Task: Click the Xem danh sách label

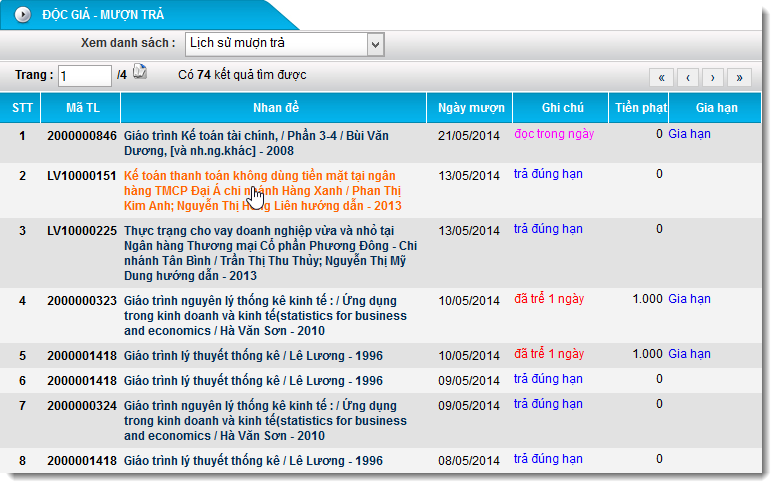Action: [128, 43]
